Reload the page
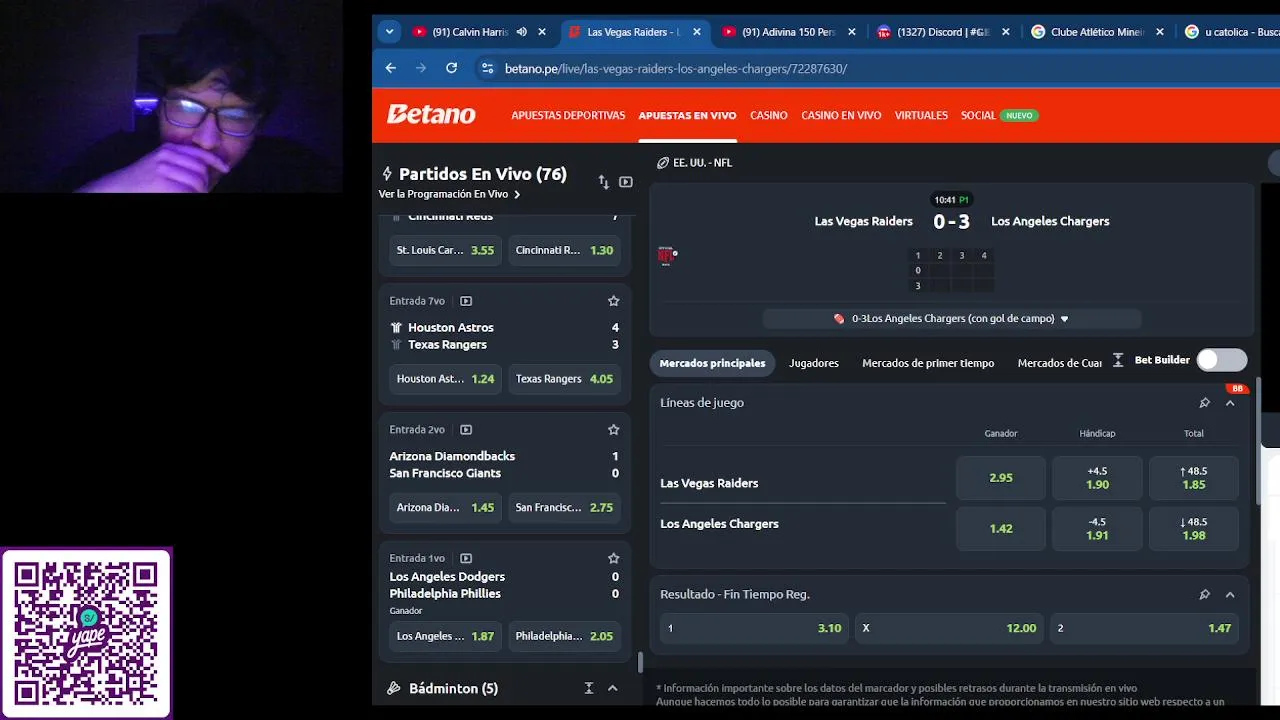Viewport: 1280px width, 720px height. 452,68
